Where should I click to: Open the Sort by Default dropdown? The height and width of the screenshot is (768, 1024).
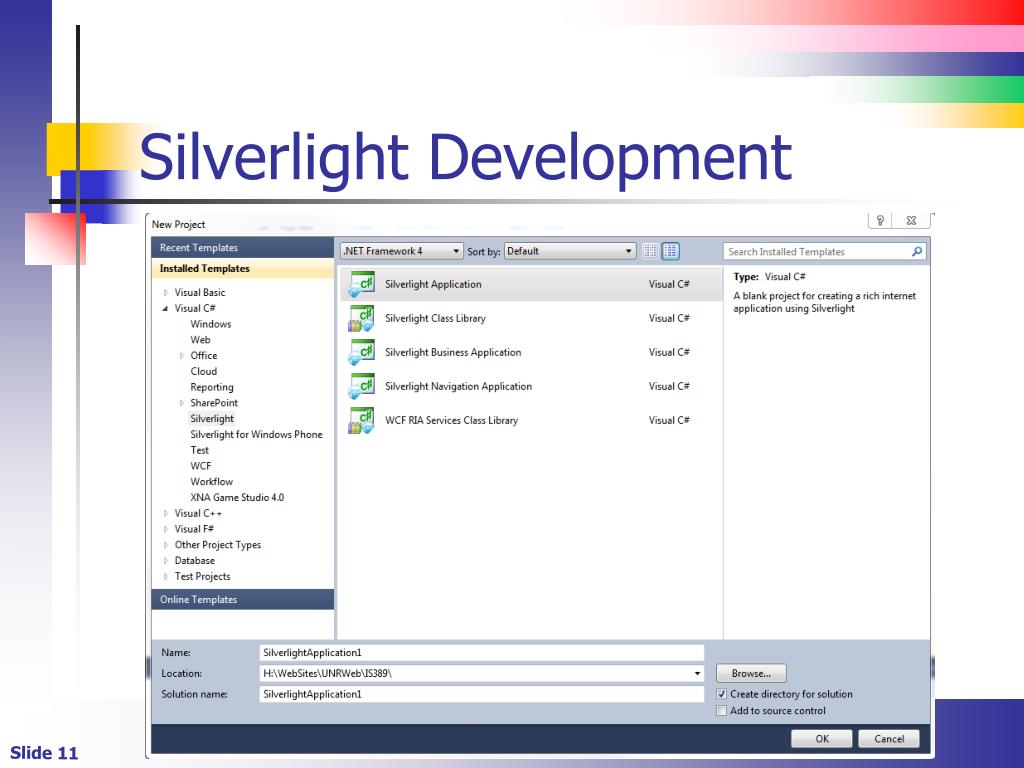click(570, 251)
